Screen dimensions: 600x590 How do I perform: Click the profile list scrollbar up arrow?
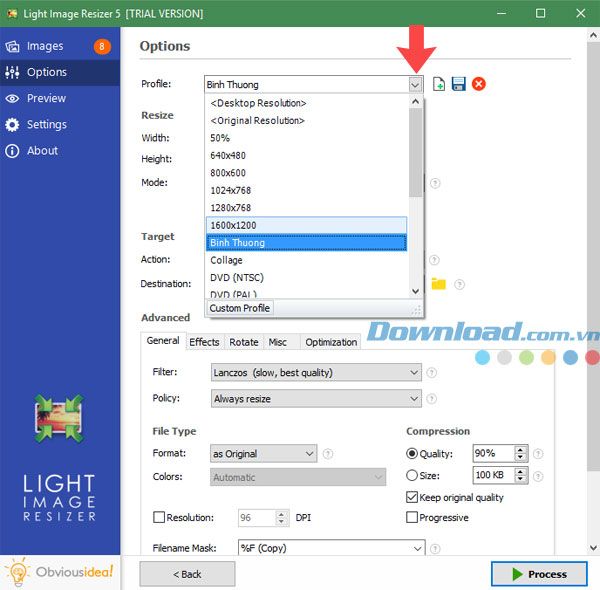point(416,102)
